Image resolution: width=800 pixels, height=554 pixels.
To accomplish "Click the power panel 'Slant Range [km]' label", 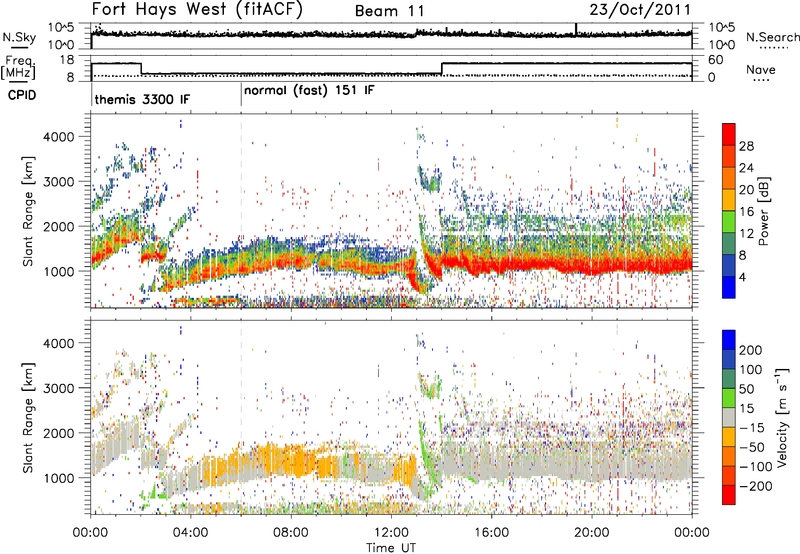I will click(28, 211).
